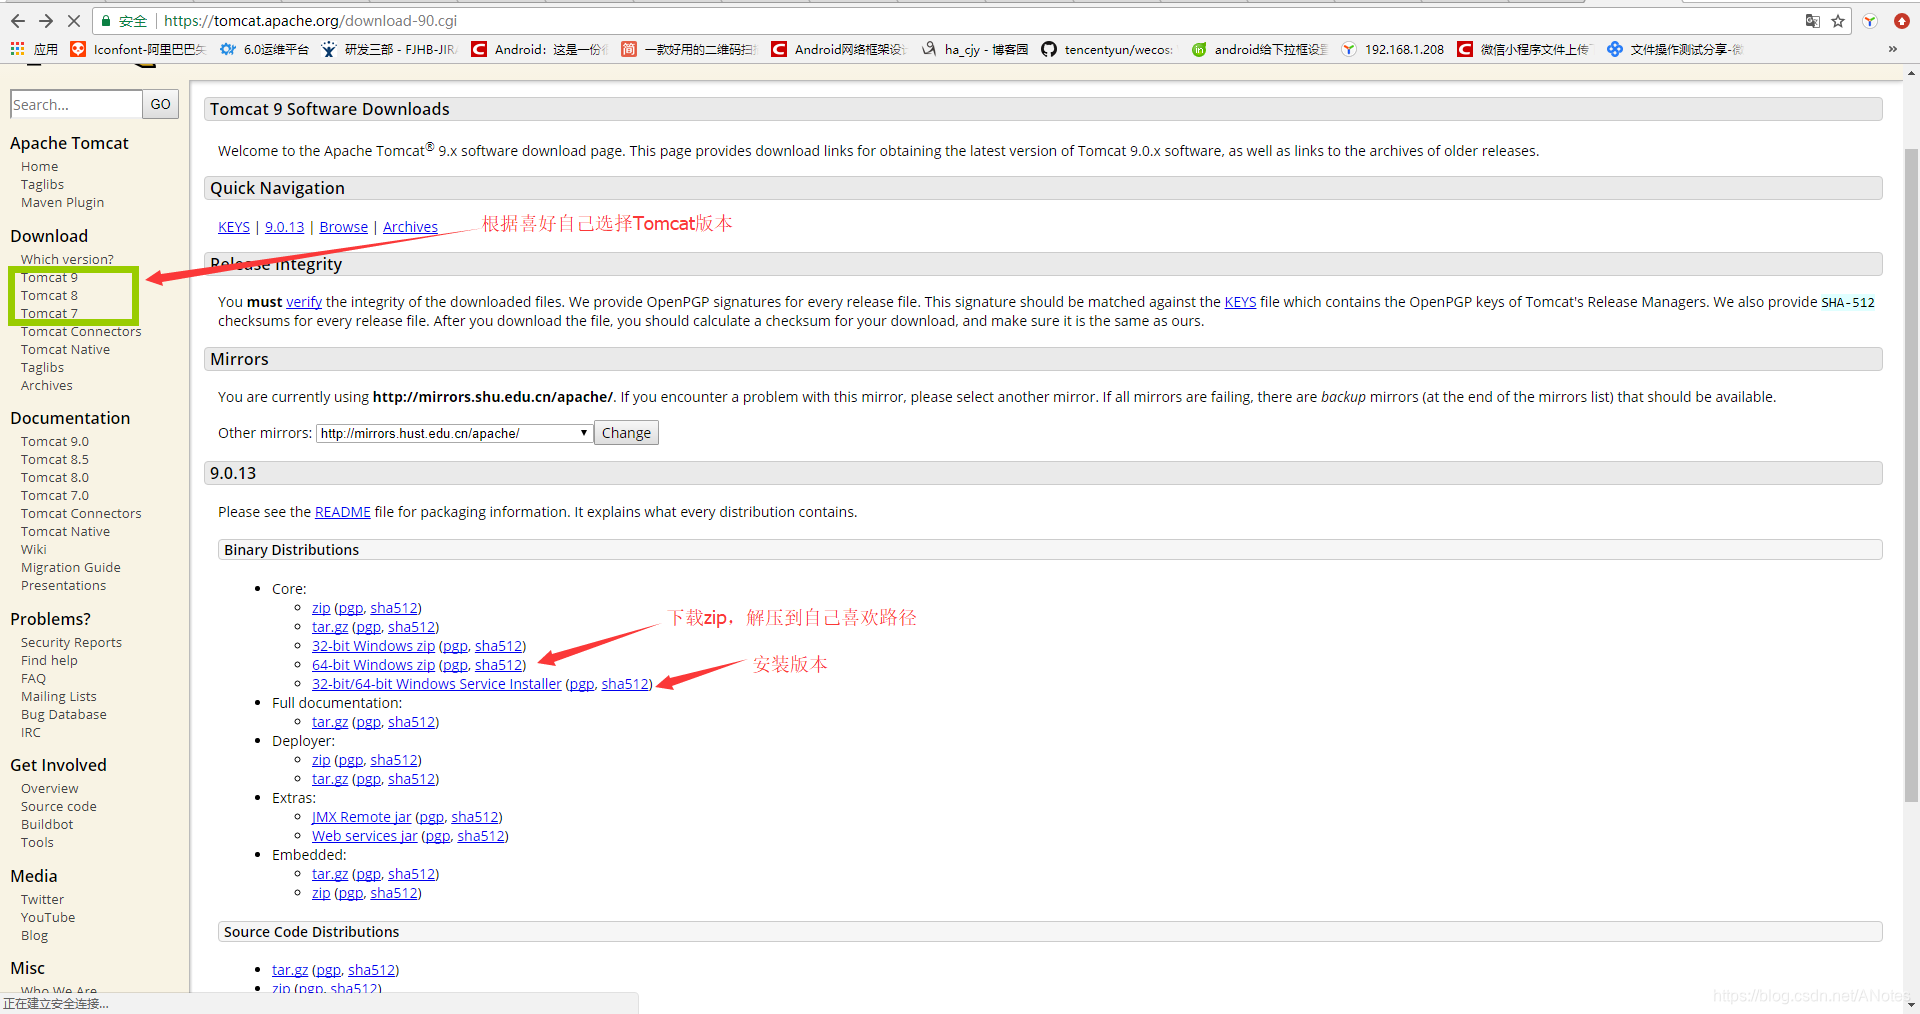1920x1014 pixels.
Task: Open Security Reports in sidebar
Action: click(x=71, y=643)
